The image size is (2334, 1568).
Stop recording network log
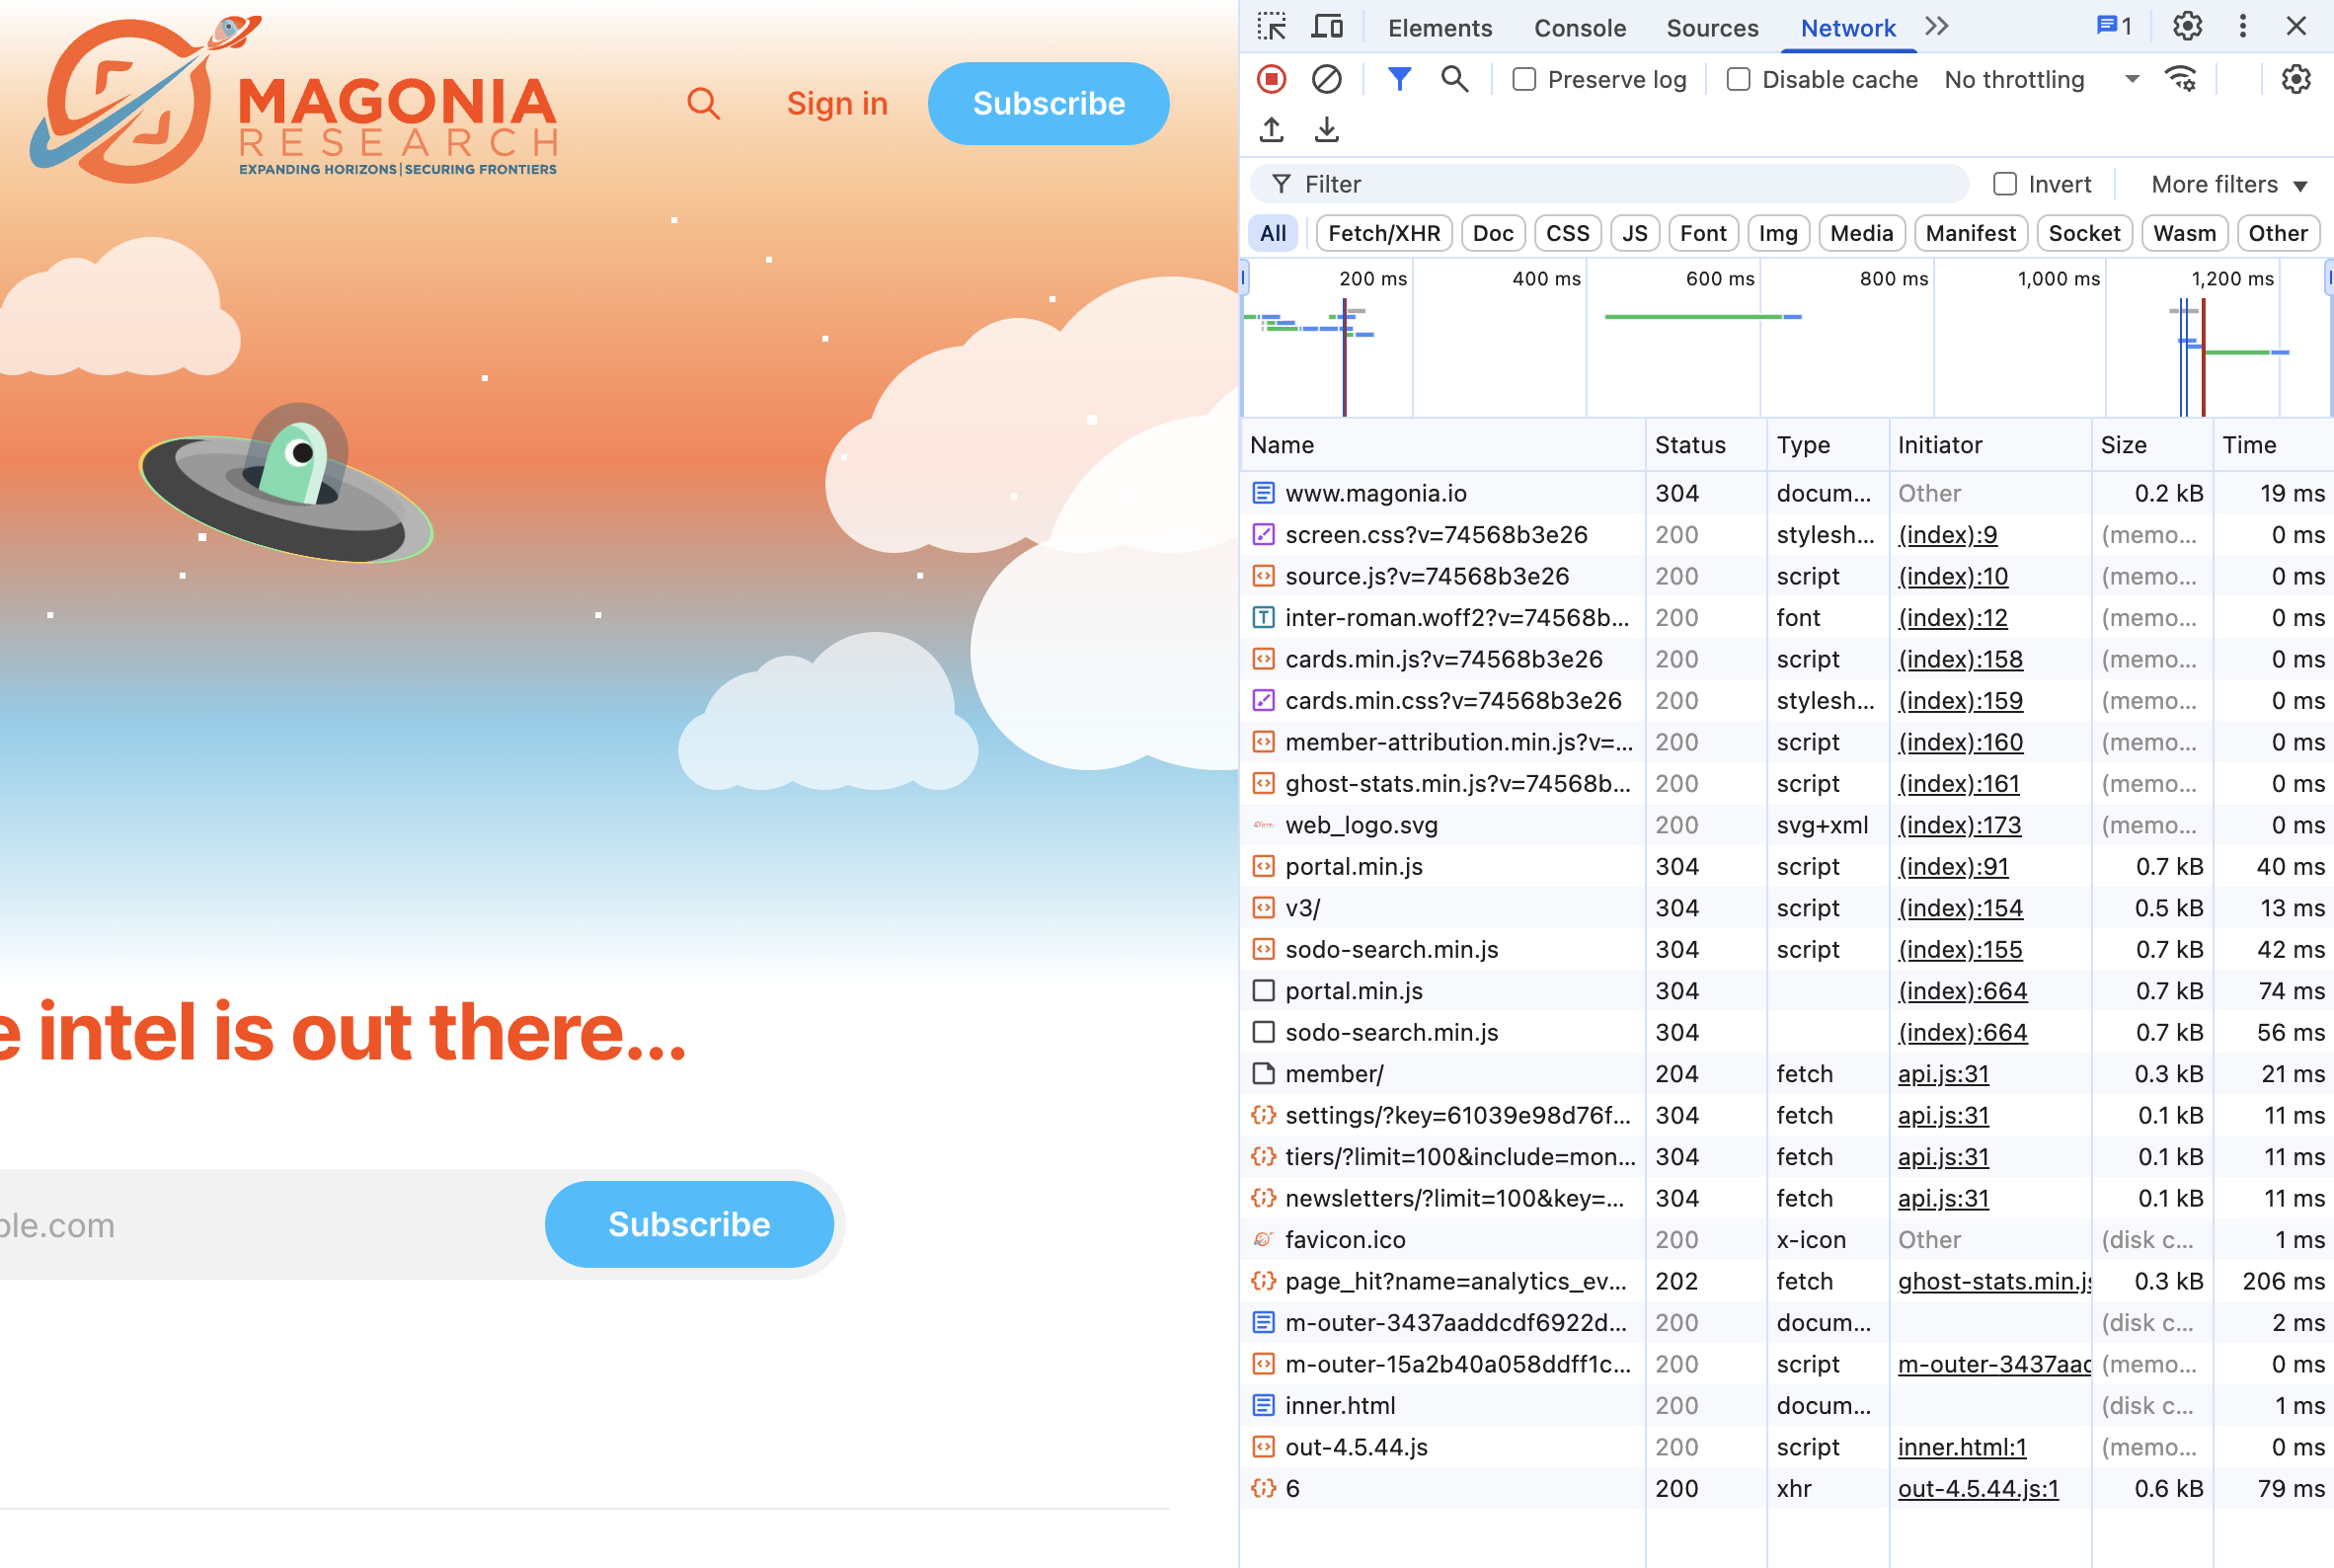[x=1271, y=79]
